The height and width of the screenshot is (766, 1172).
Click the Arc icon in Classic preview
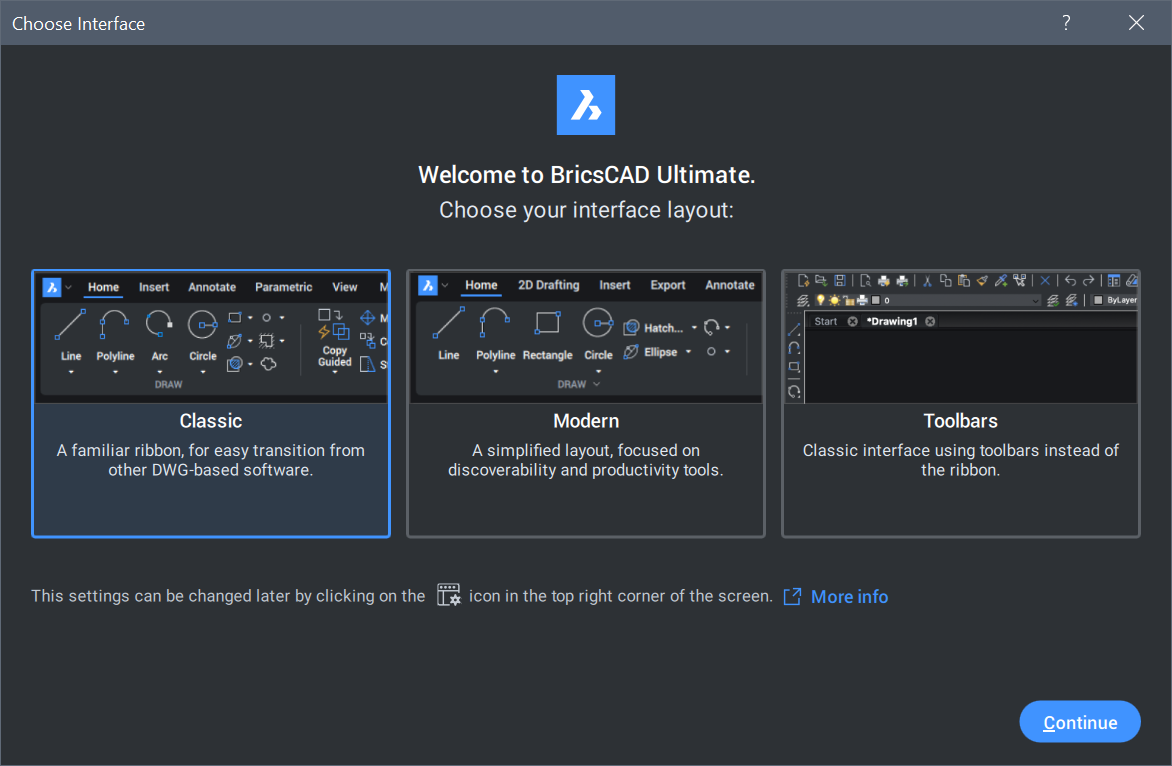(x=159, y=325)
